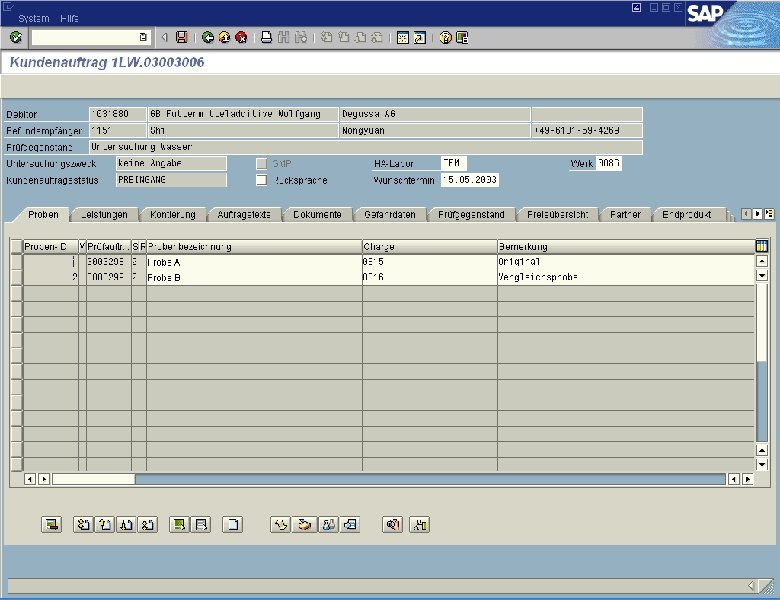
Task: Expand the status bar with bottom-right arrow
Action: (751, 586)
